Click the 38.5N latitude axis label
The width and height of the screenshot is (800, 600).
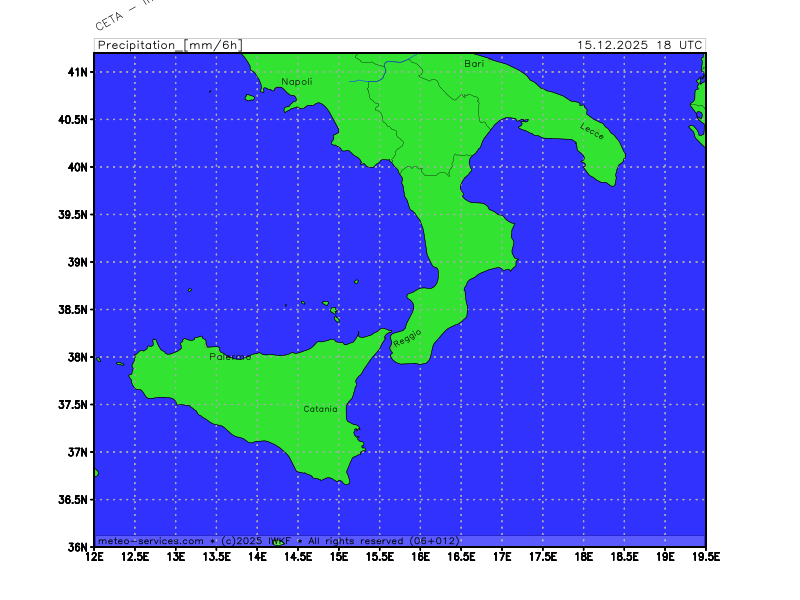coord(73,310)
